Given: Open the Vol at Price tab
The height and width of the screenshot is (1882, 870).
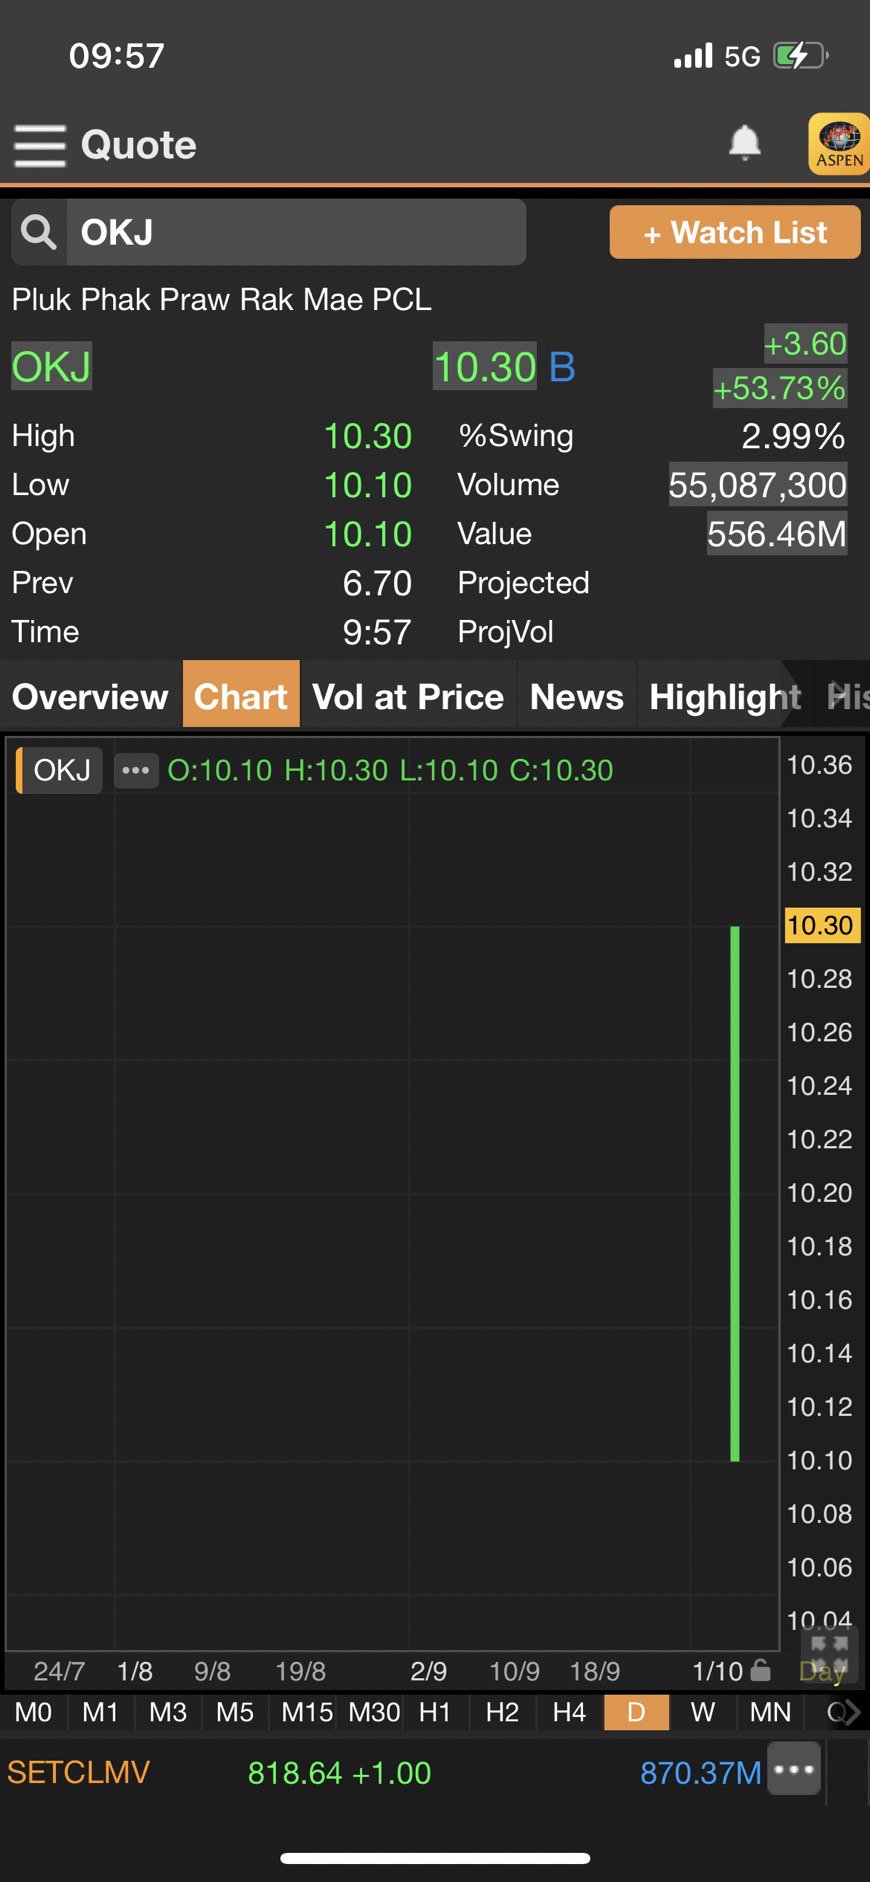Looking at the screenshot, I should point(408,696).
